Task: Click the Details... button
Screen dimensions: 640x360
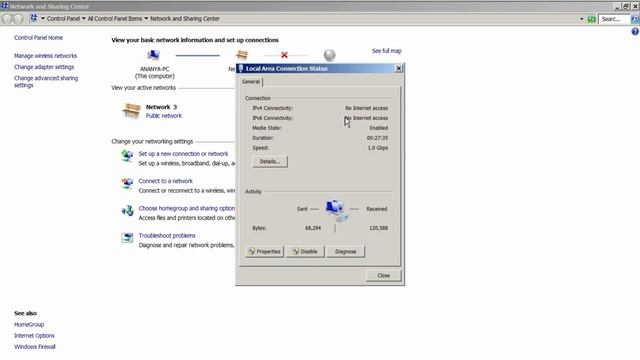Action: point(270,162)
